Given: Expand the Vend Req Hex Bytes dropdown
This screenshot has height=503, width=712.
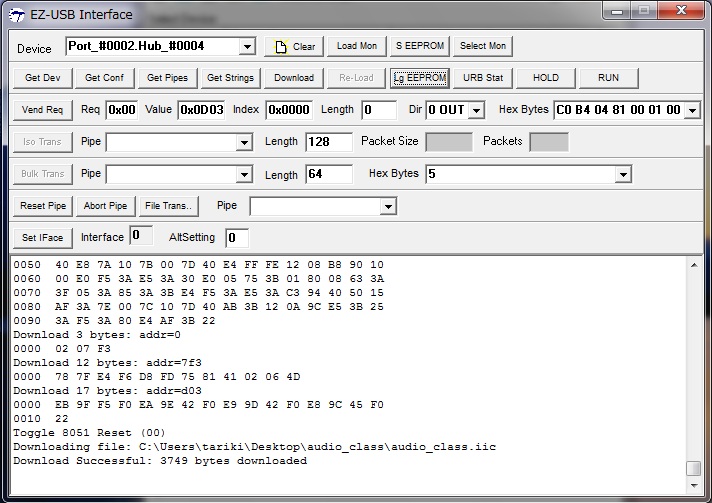Looking at the screenshot, I should click(692, 110).
